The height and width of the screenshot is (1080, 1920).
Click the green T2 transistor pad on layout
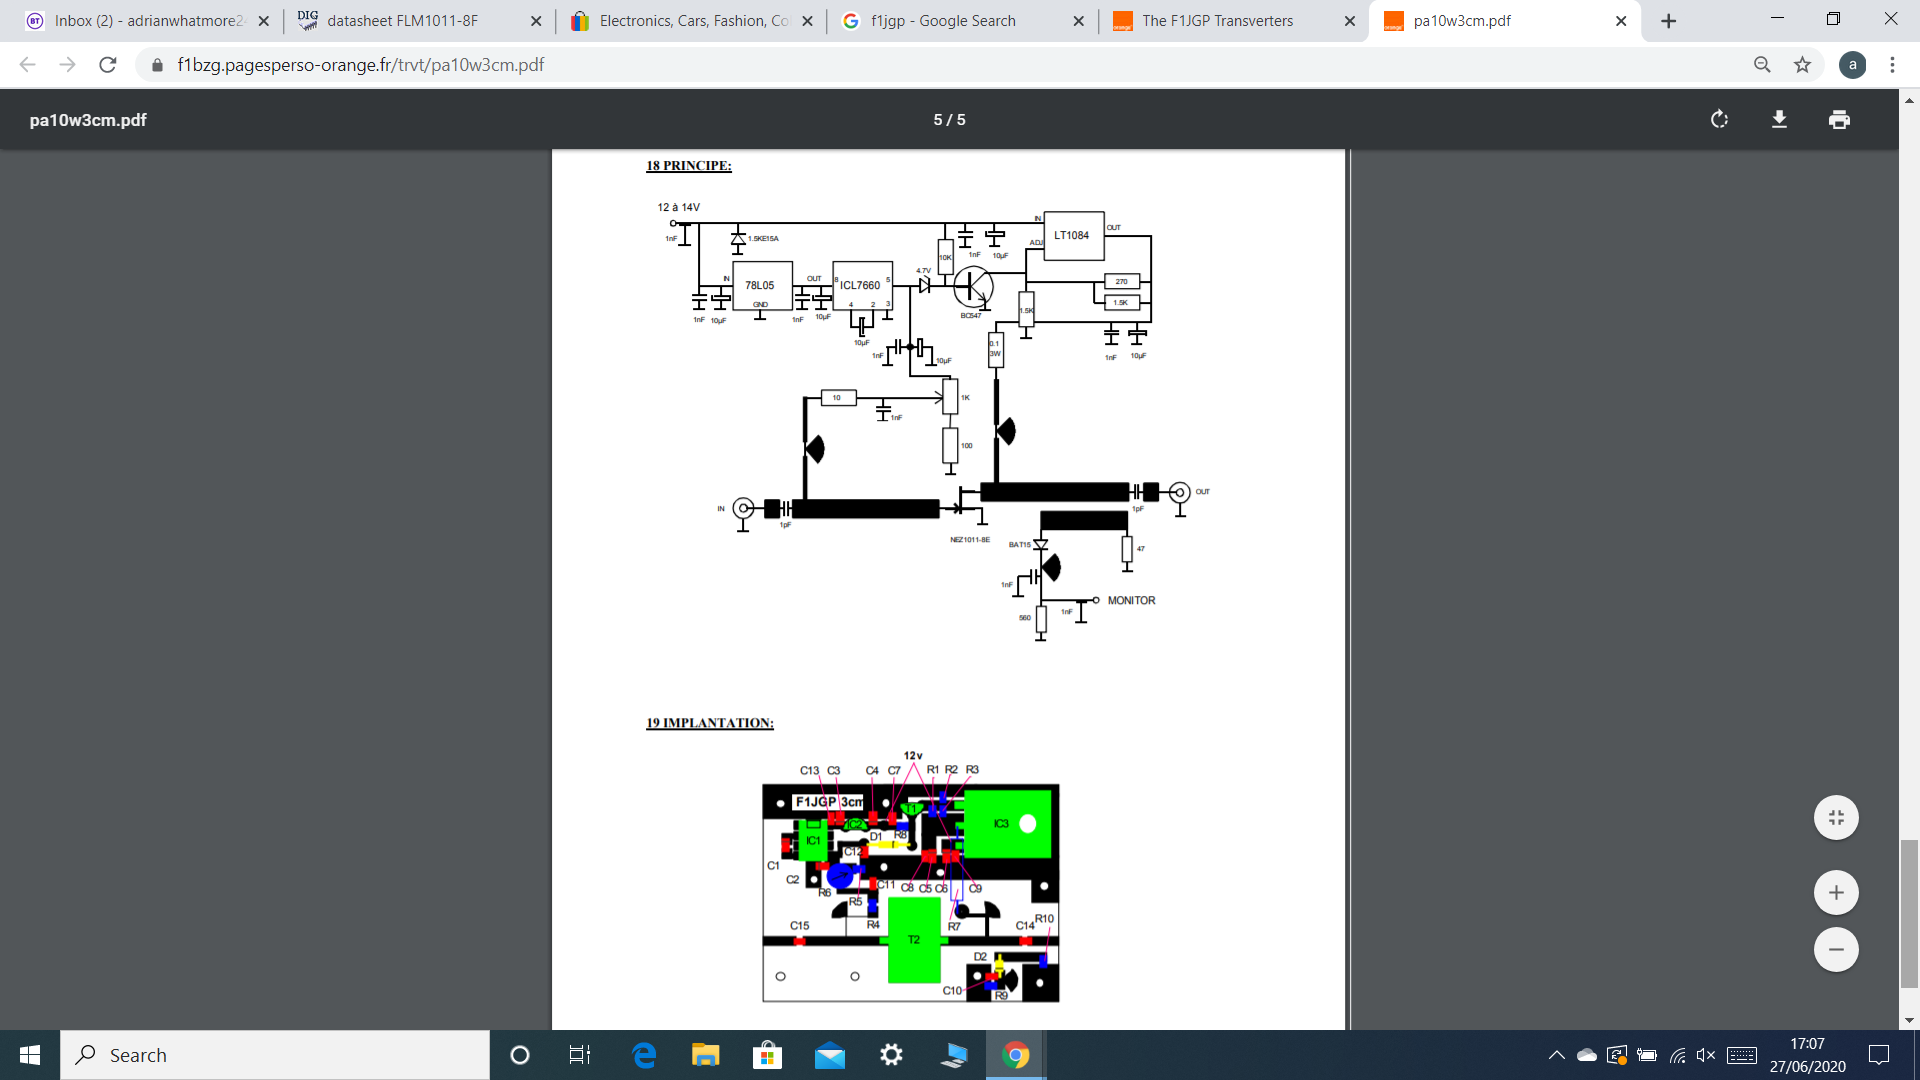click(x=914, y=940)
